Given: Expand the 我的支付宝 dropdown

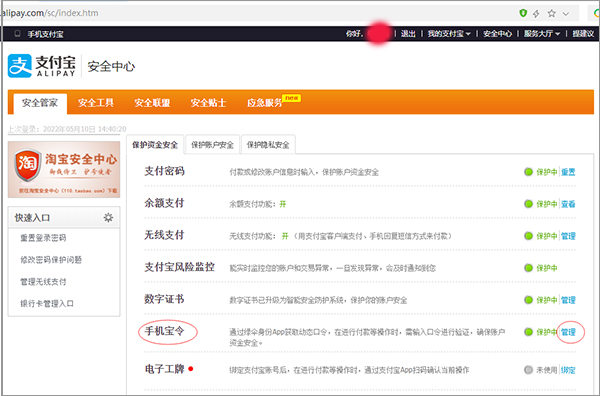Looking at the screenshot, I should [449, 34].
